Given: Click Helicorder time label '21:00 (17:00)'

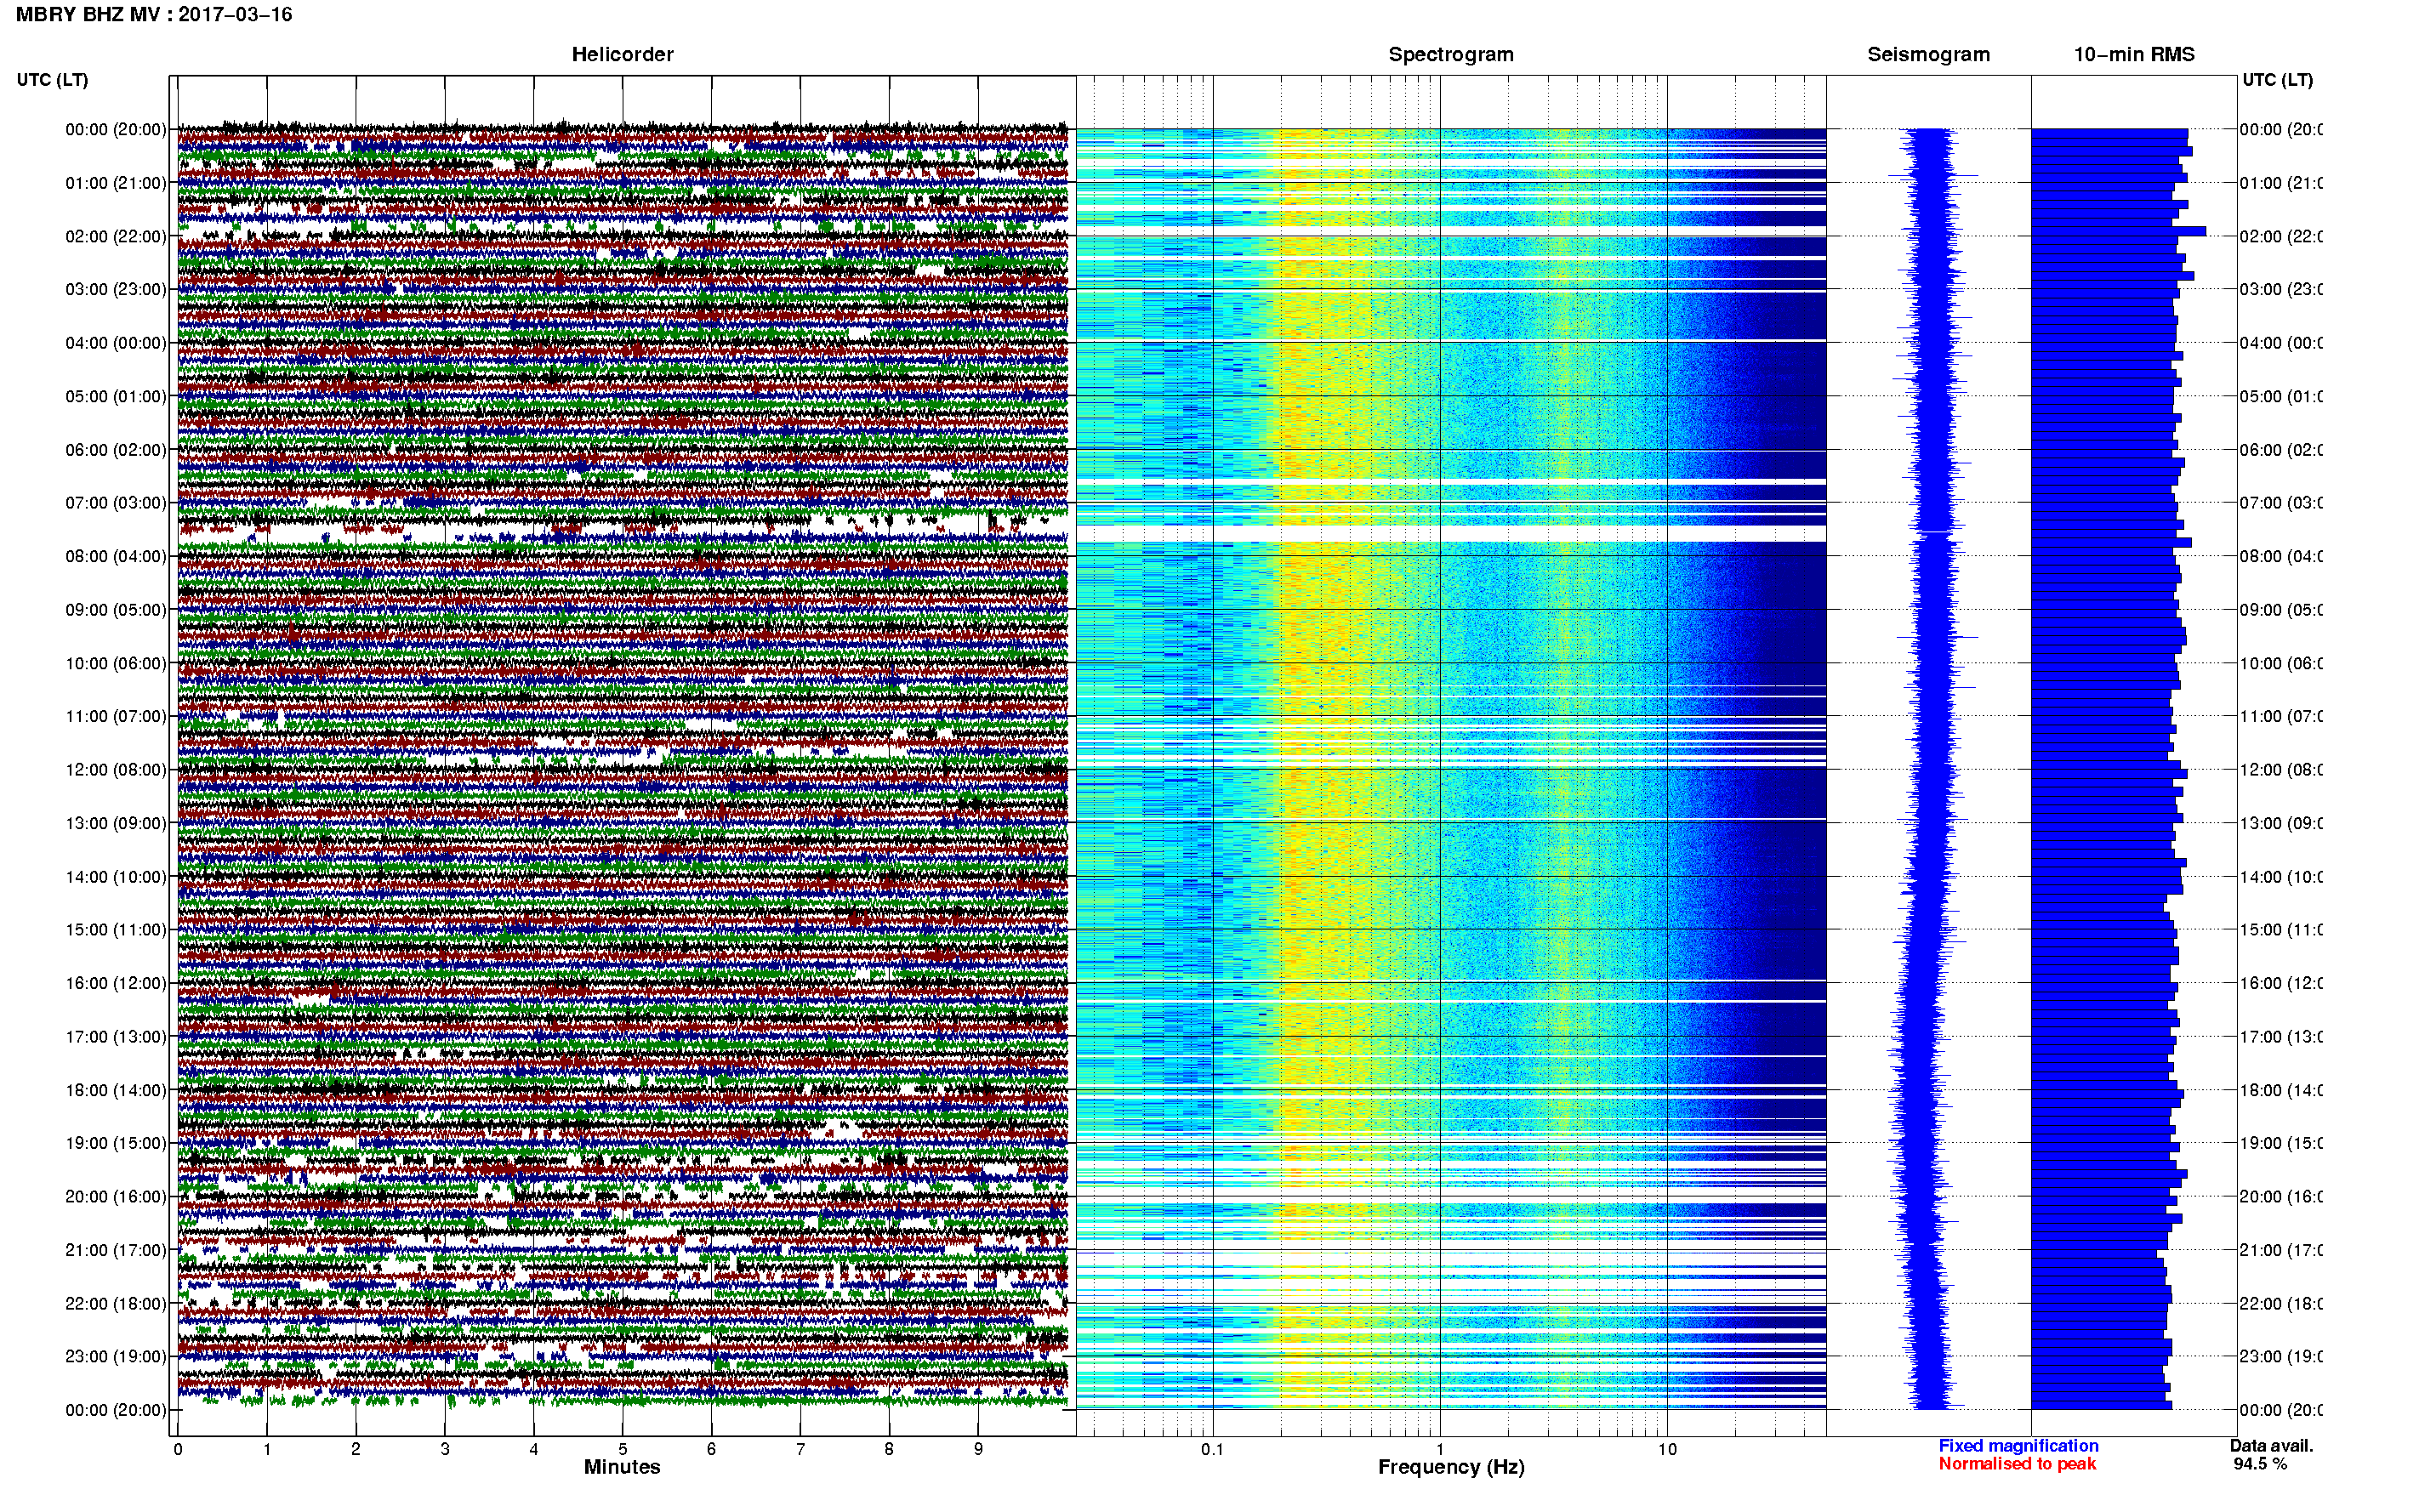Looking at the screenshot, I should pos(116,1250).
